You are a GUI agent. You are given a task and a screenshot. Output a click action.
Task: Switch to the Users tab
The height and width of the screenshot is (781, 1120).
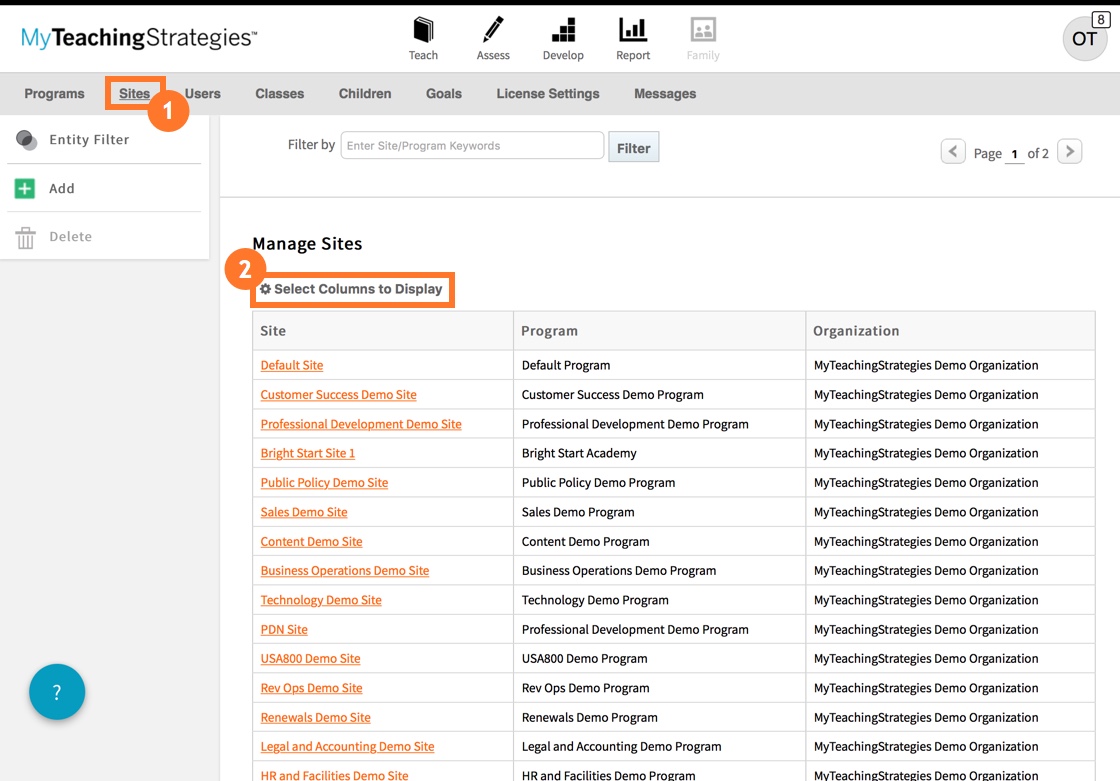[202, 93]
